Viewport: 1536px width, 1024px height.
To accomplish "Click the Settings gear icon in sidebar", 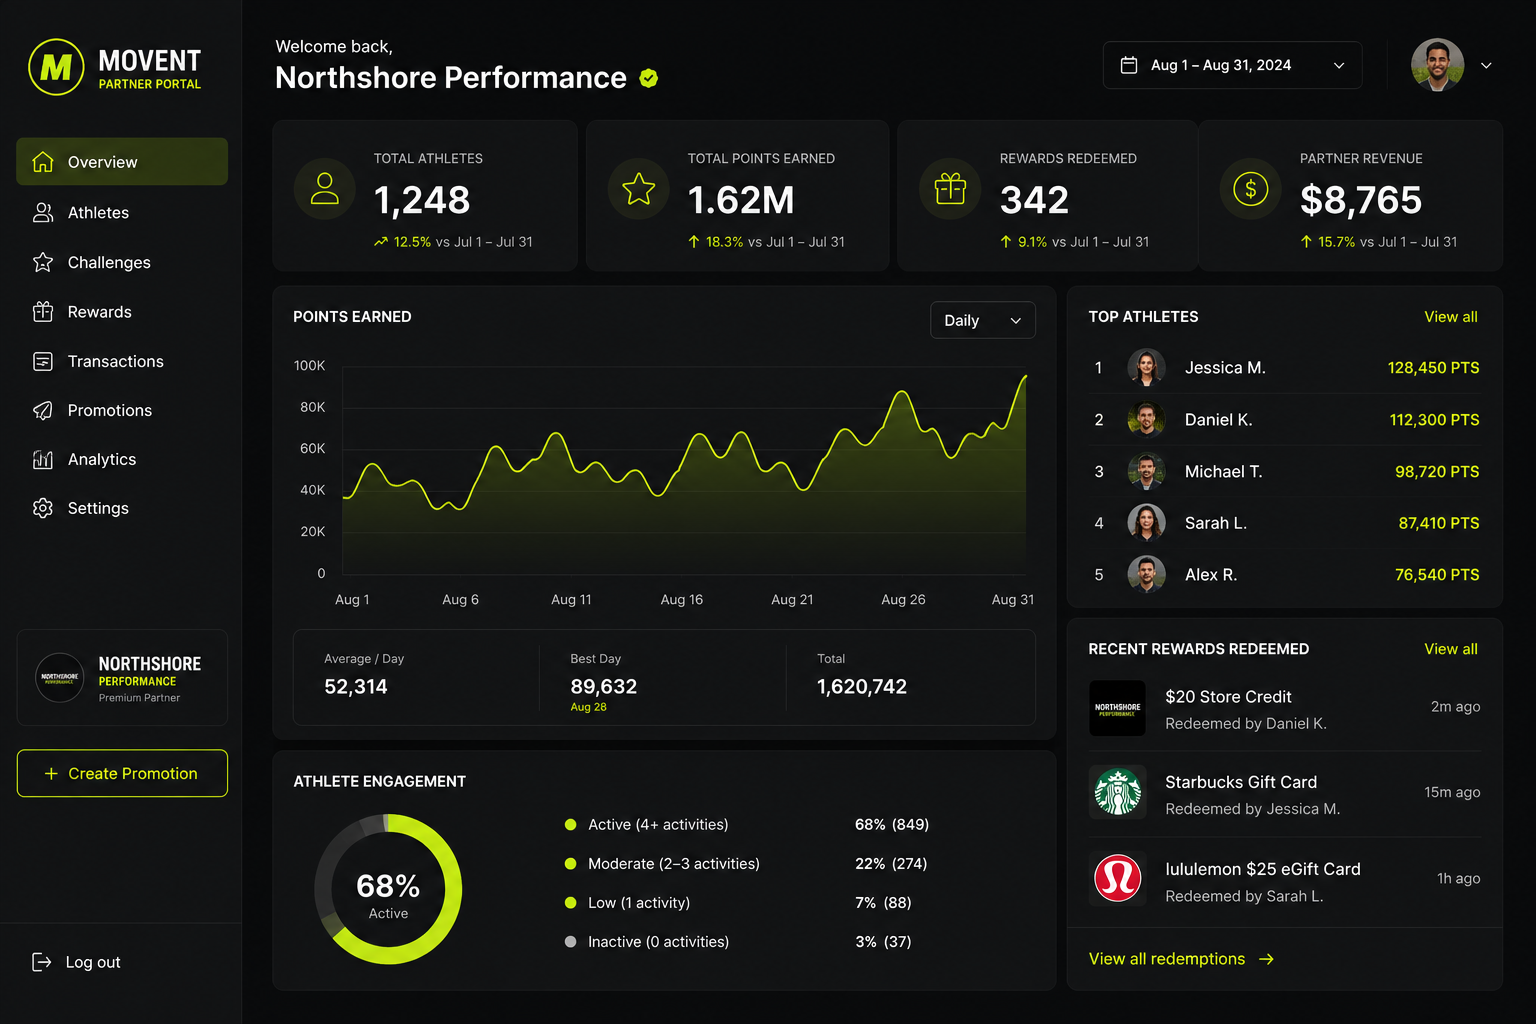I will [43, 508].
